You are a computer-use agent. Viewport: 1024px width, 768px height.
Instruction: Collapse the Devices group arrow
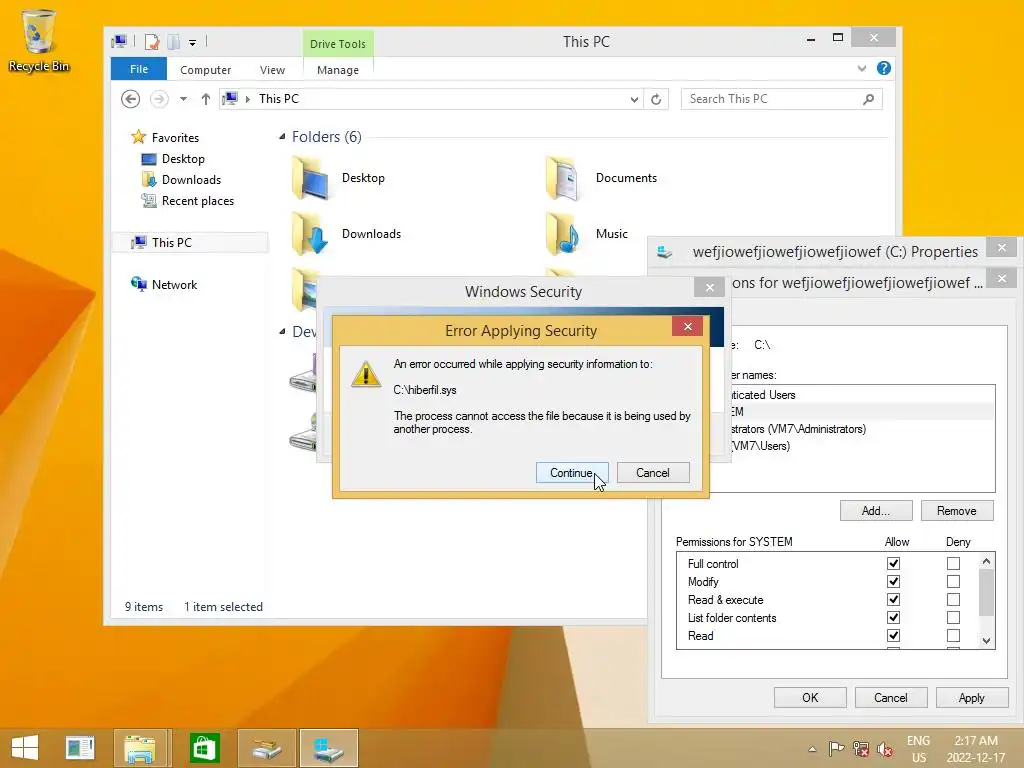click(282, 332)
